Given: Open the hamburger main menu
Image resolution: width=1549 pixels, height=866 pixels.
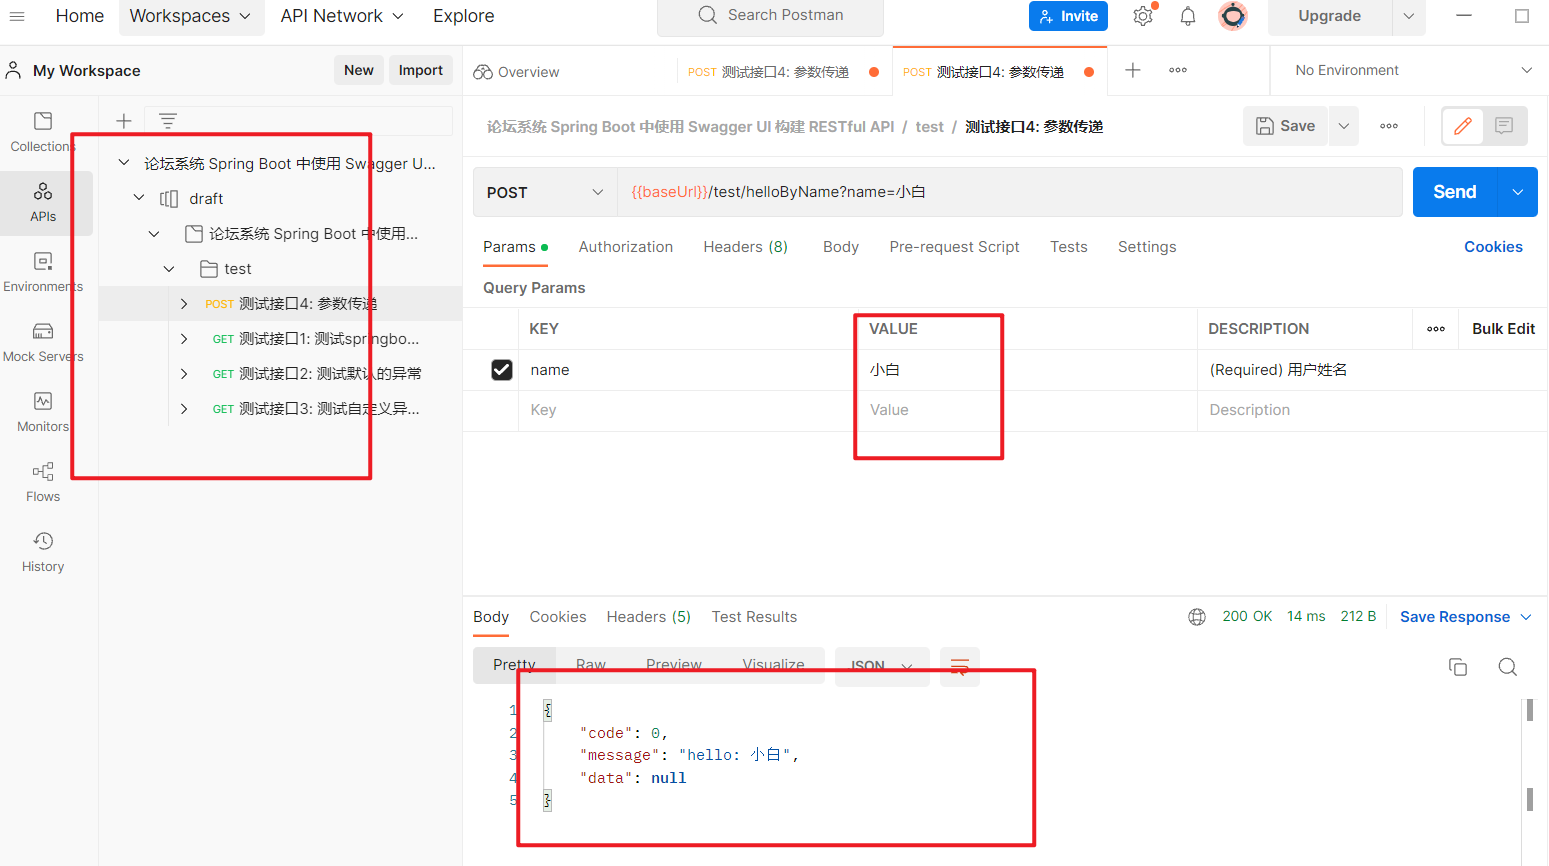Looking at the screenshot, I should pyautogui.click(x=17, y=16).
